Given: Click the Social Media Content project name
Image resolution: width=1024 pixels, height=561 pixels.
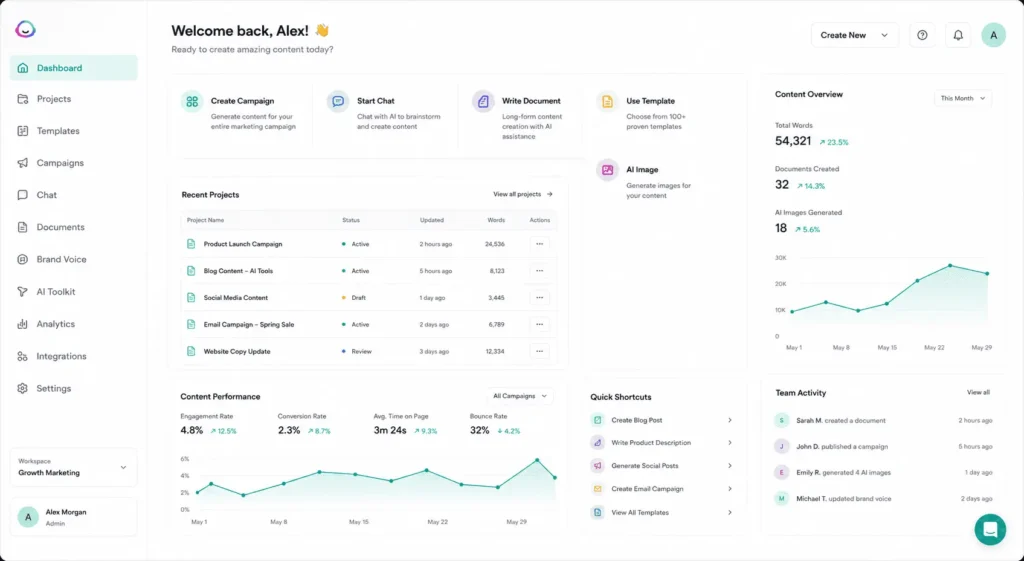Looking at the screenshot, I should click(x=236, y=297).
